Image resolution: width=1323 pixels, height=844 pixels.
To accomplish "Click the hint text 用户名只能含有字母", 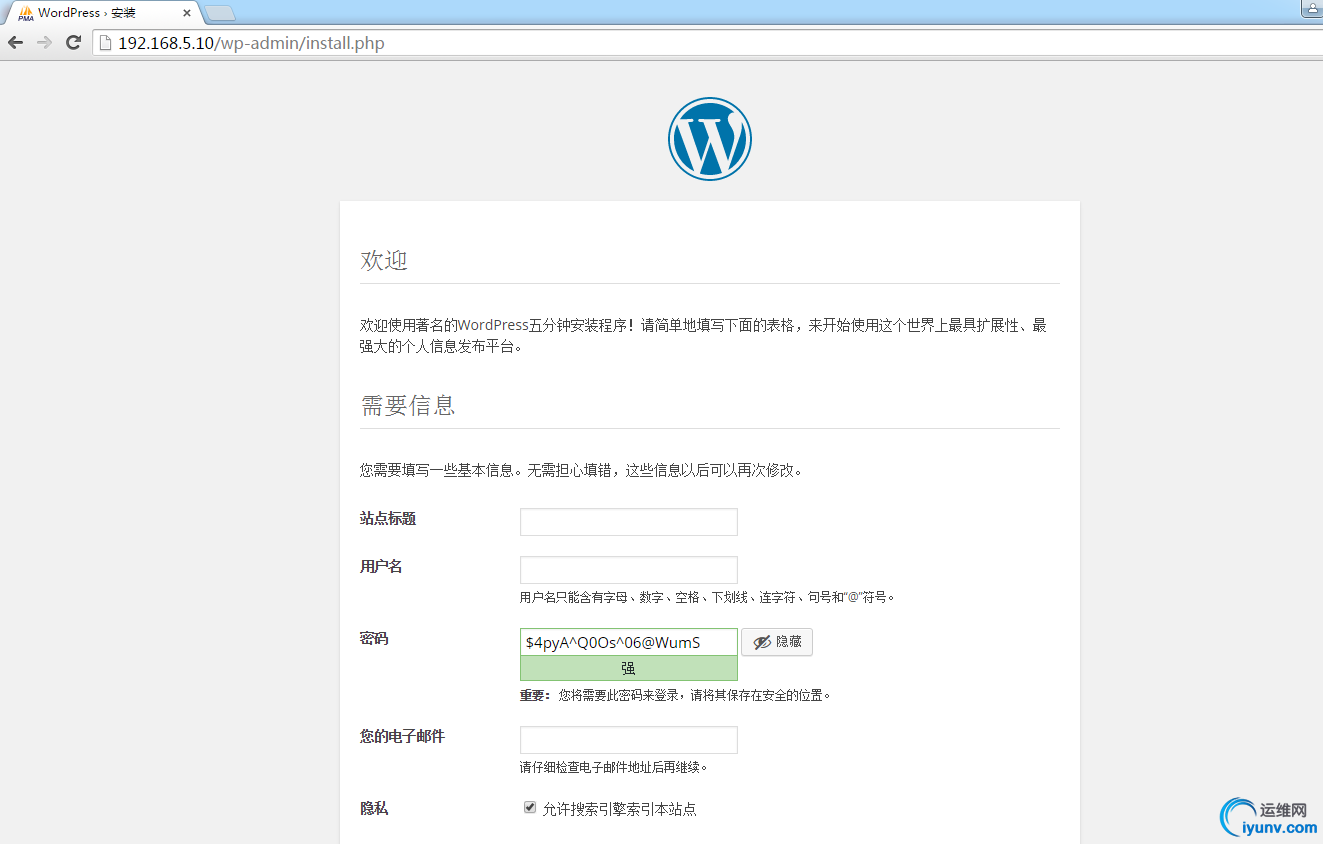I will 707,597.
